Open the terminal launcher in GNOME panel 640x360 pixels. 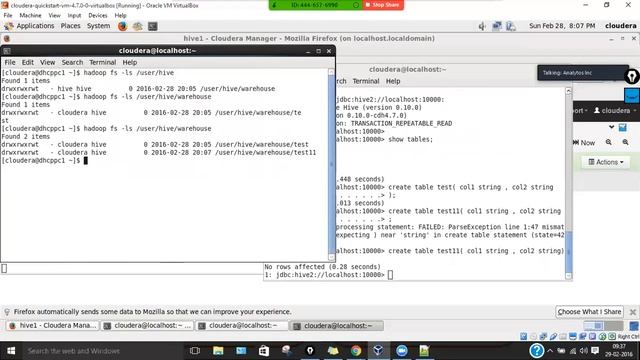pyautogui.click(x=153, y=26)
